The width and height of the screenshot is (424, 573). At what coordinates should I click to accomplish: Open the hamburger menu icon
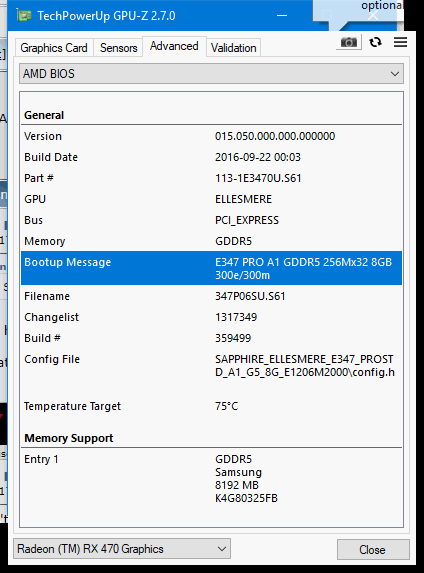coord(400,42)
